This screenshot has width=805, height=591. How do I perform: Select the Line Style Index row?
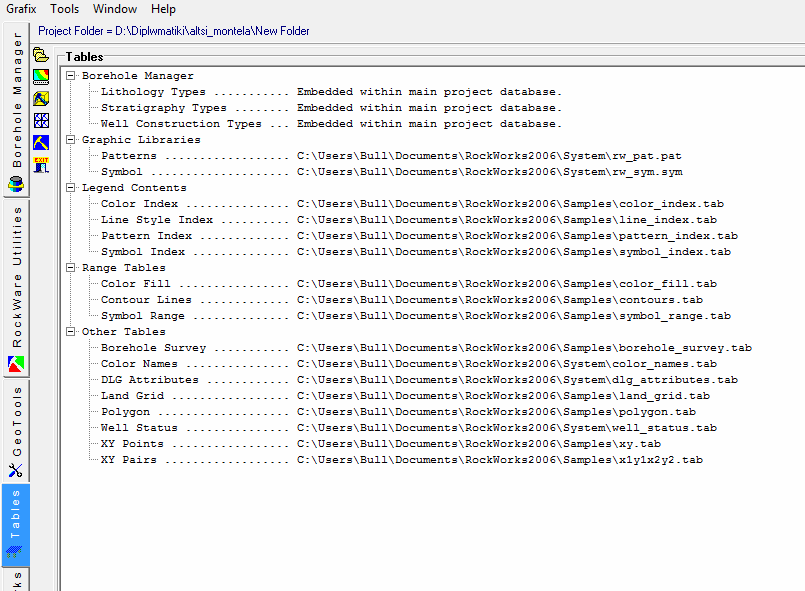coord(409,220)
